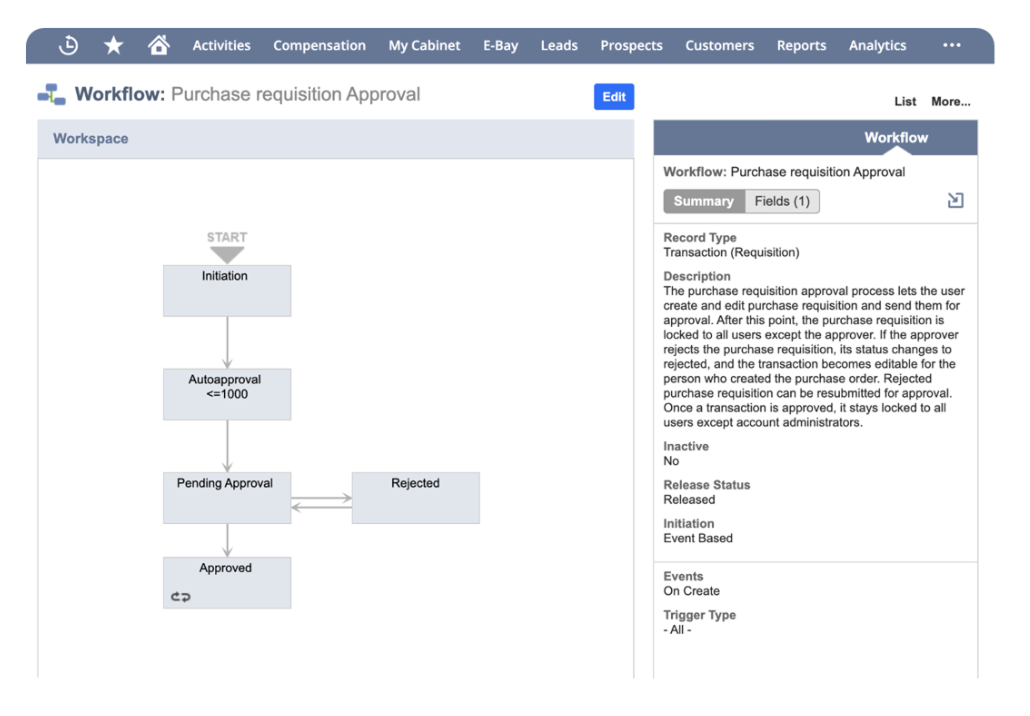Click the 'Event Based' initiation value
Screen dimensions: 1030x716
coord(698,538)
